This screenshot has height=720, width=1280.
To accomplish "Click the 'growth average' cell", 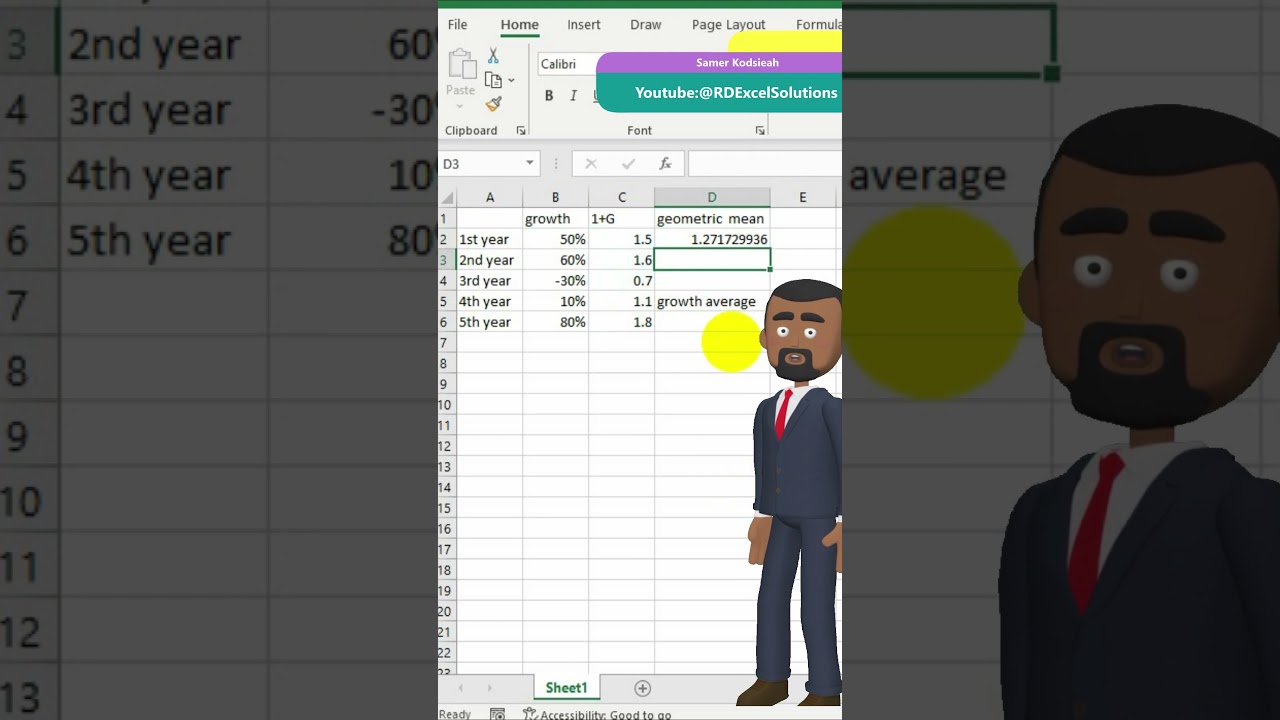I will coord(712,302).
